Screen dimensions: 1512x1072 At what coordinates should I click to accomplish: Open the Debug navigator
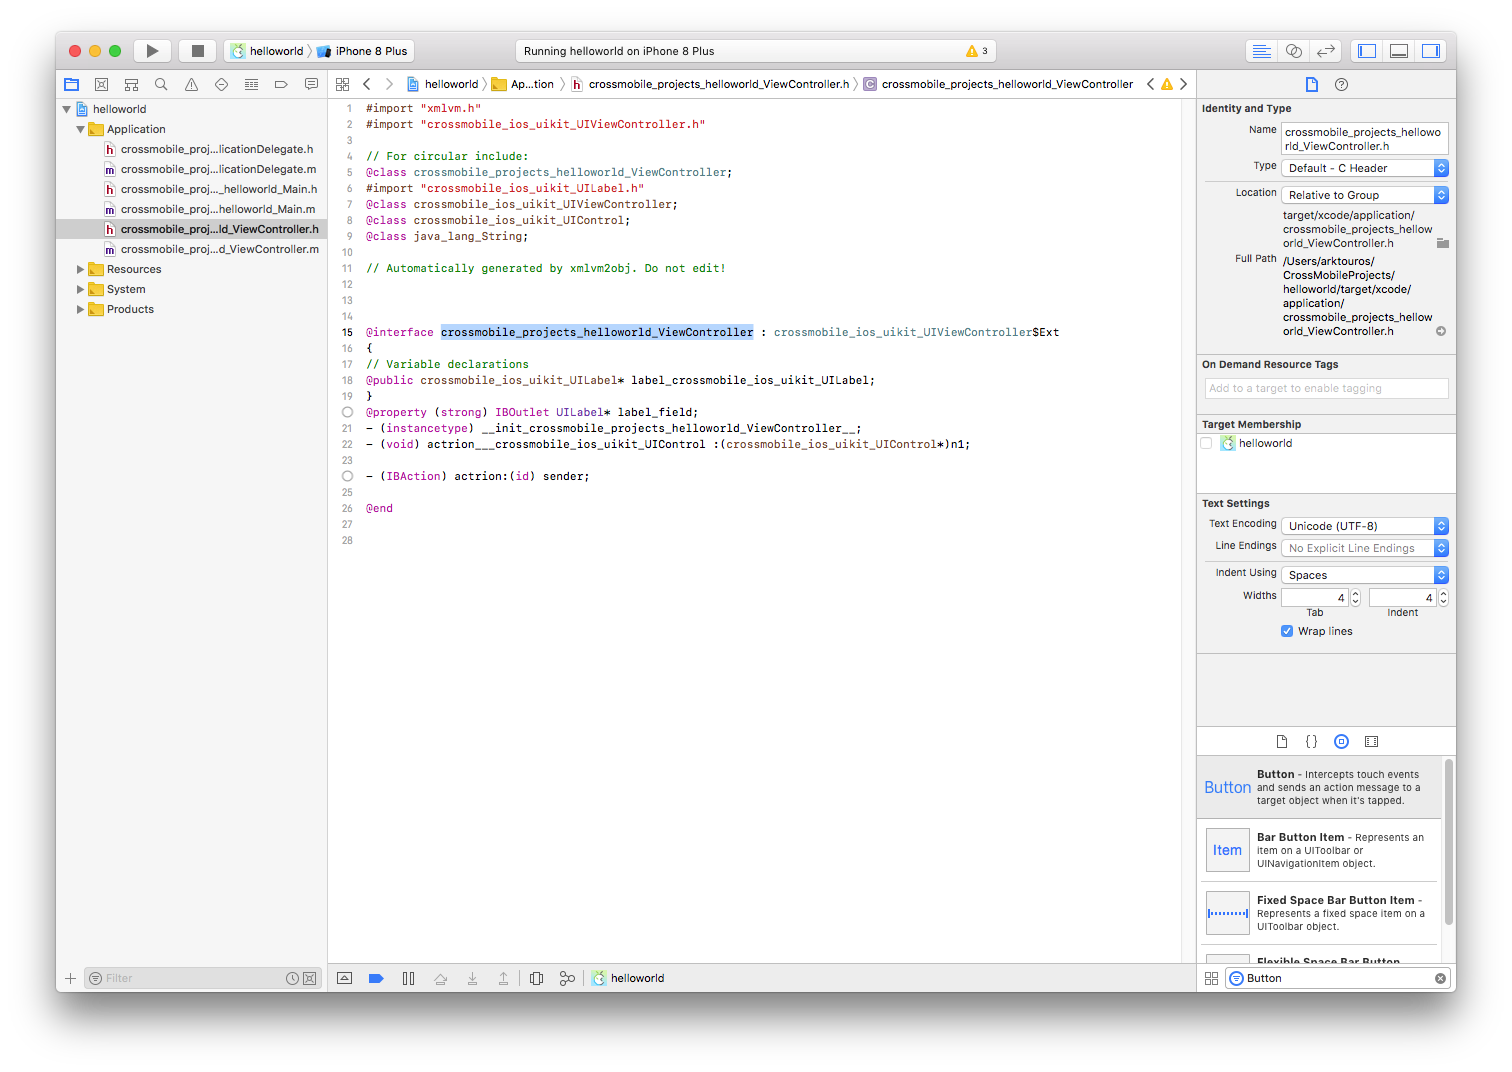pyautogui.click(x=251, y=84)
